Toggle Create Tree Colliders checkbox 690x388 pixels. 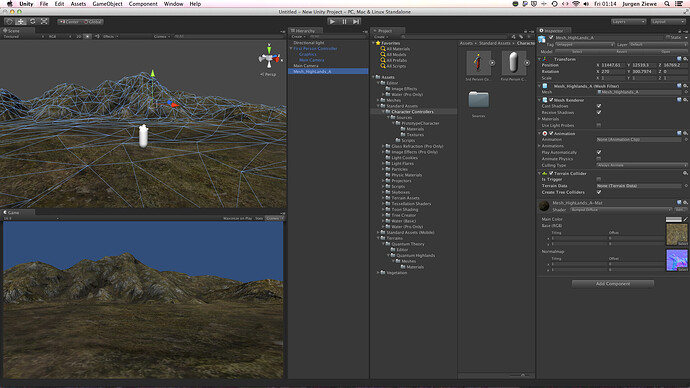598,192
